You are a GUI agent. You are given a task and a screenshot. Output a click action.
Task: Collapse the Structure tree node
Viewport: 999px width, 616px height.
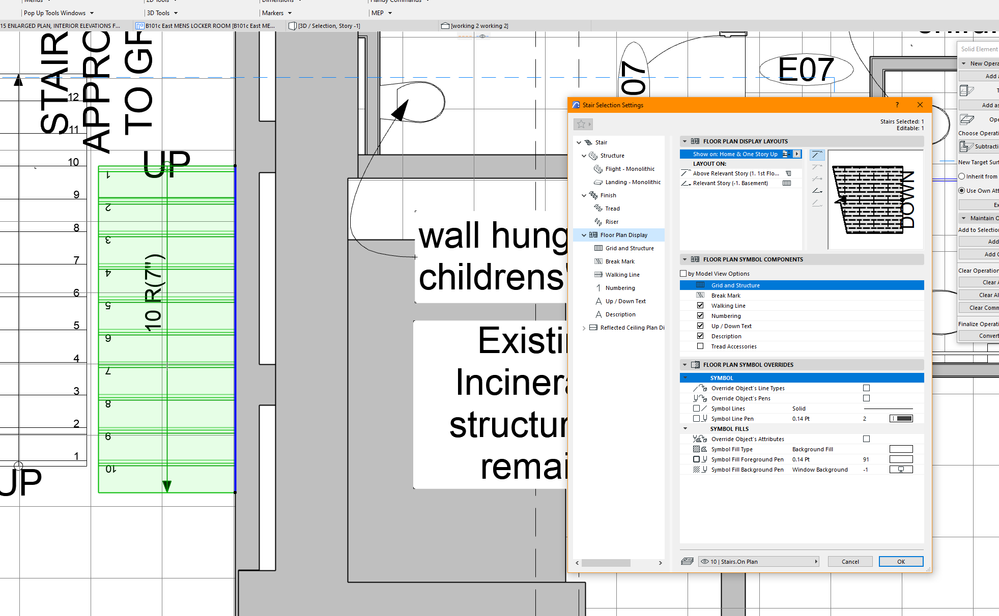(x=584, y=156)
